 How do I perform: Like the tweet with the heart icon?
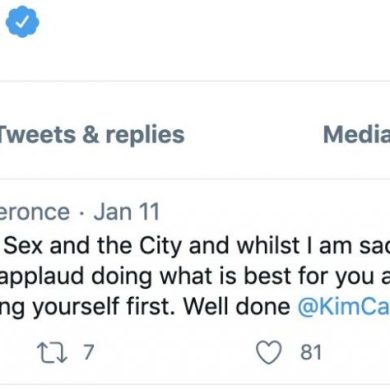tap(269, 353)
